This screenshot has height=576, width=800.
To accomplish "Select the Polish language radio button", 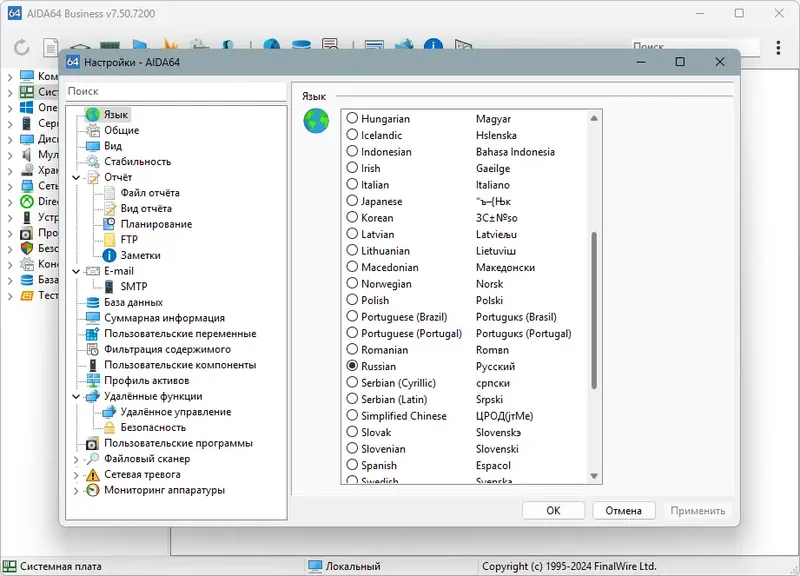I will 352,300.
